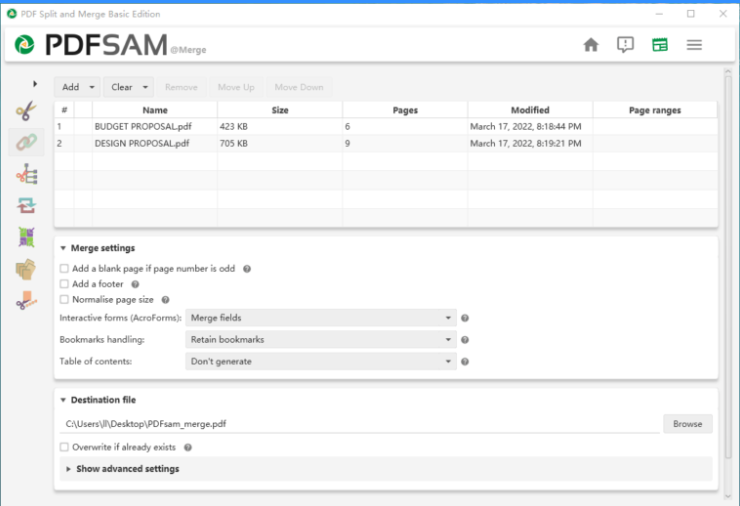
Task: Show help for Add a footer
Action: (x=135, y=284)
